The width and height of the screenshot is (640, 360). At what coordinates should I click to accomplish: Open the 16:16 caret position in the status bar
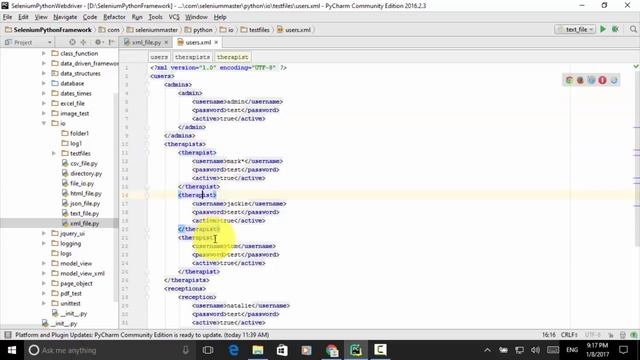coord(549,335)
